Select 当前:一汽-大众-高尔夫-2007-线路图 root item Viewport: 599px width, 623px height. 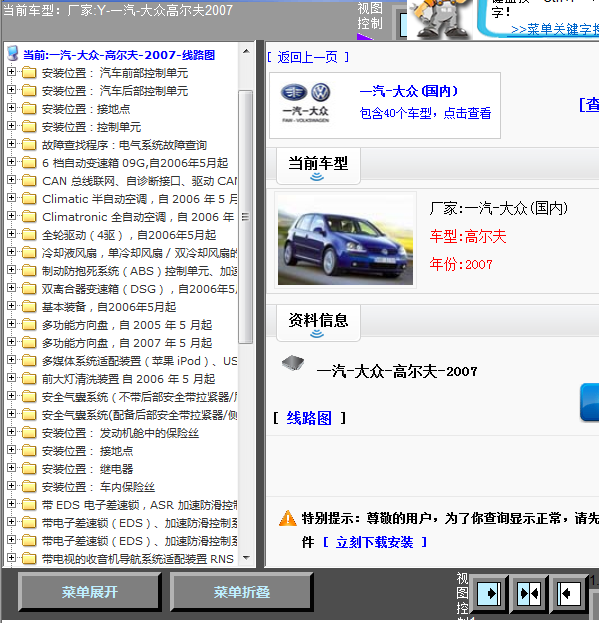pyautogui.click(x=119, y=55)
